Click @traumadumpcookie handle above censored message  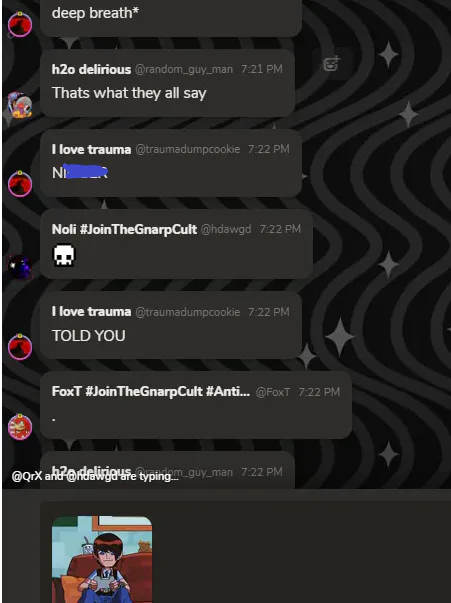click(x=188, y=149)
